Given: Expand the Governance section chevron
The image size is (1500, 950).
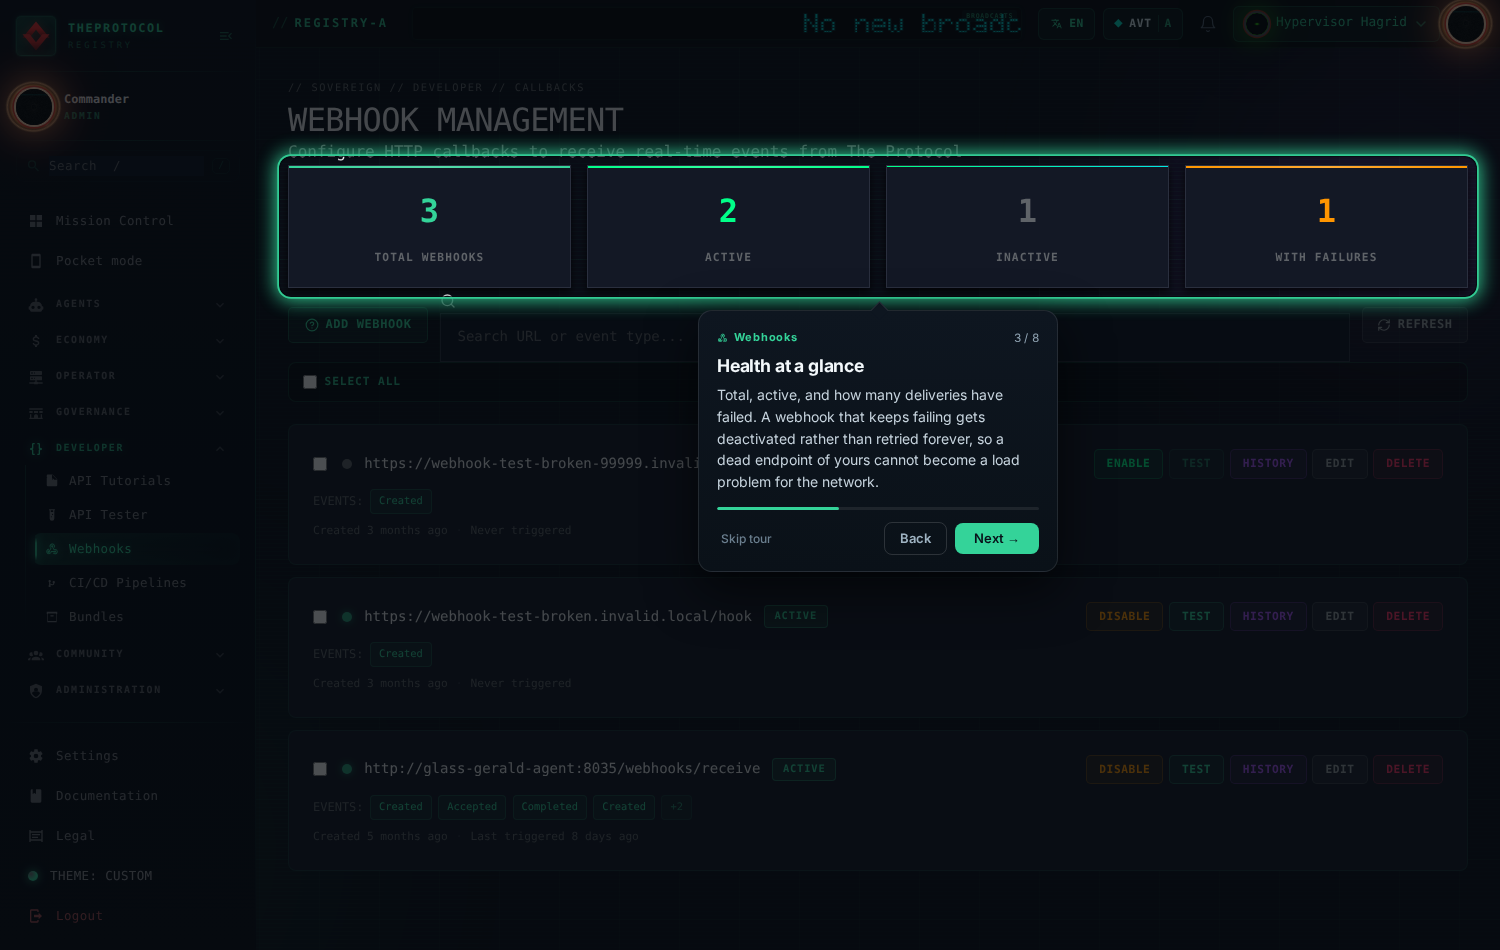Looking at the screenshot, I should point(220,412).
